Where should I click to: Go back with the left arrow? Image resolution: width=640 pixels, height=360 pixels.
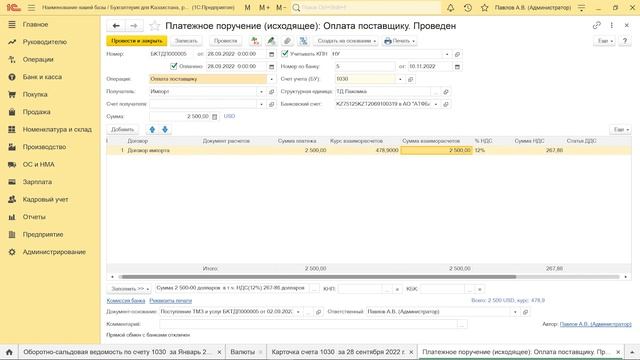(x=116, y=26)
